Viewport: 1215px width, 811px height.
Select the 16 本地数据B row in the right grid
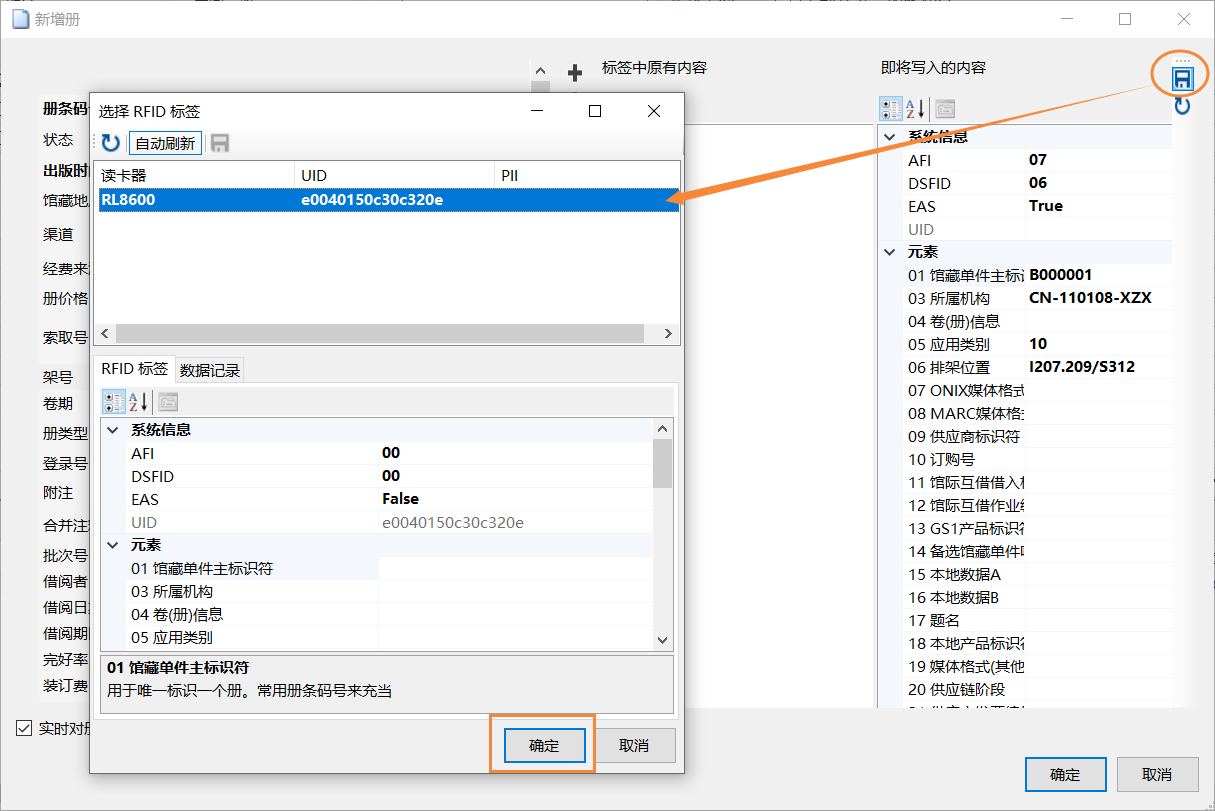(x=1024, y=597)
